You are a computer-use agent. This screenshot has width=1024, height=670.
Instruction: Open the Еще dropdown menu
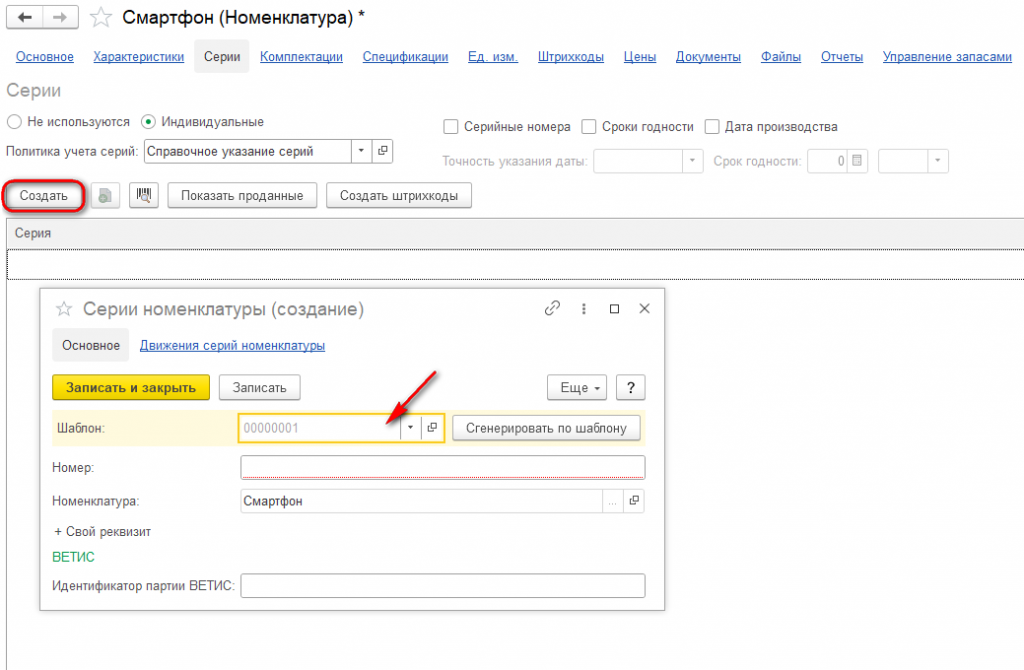(x=577, y=387)
